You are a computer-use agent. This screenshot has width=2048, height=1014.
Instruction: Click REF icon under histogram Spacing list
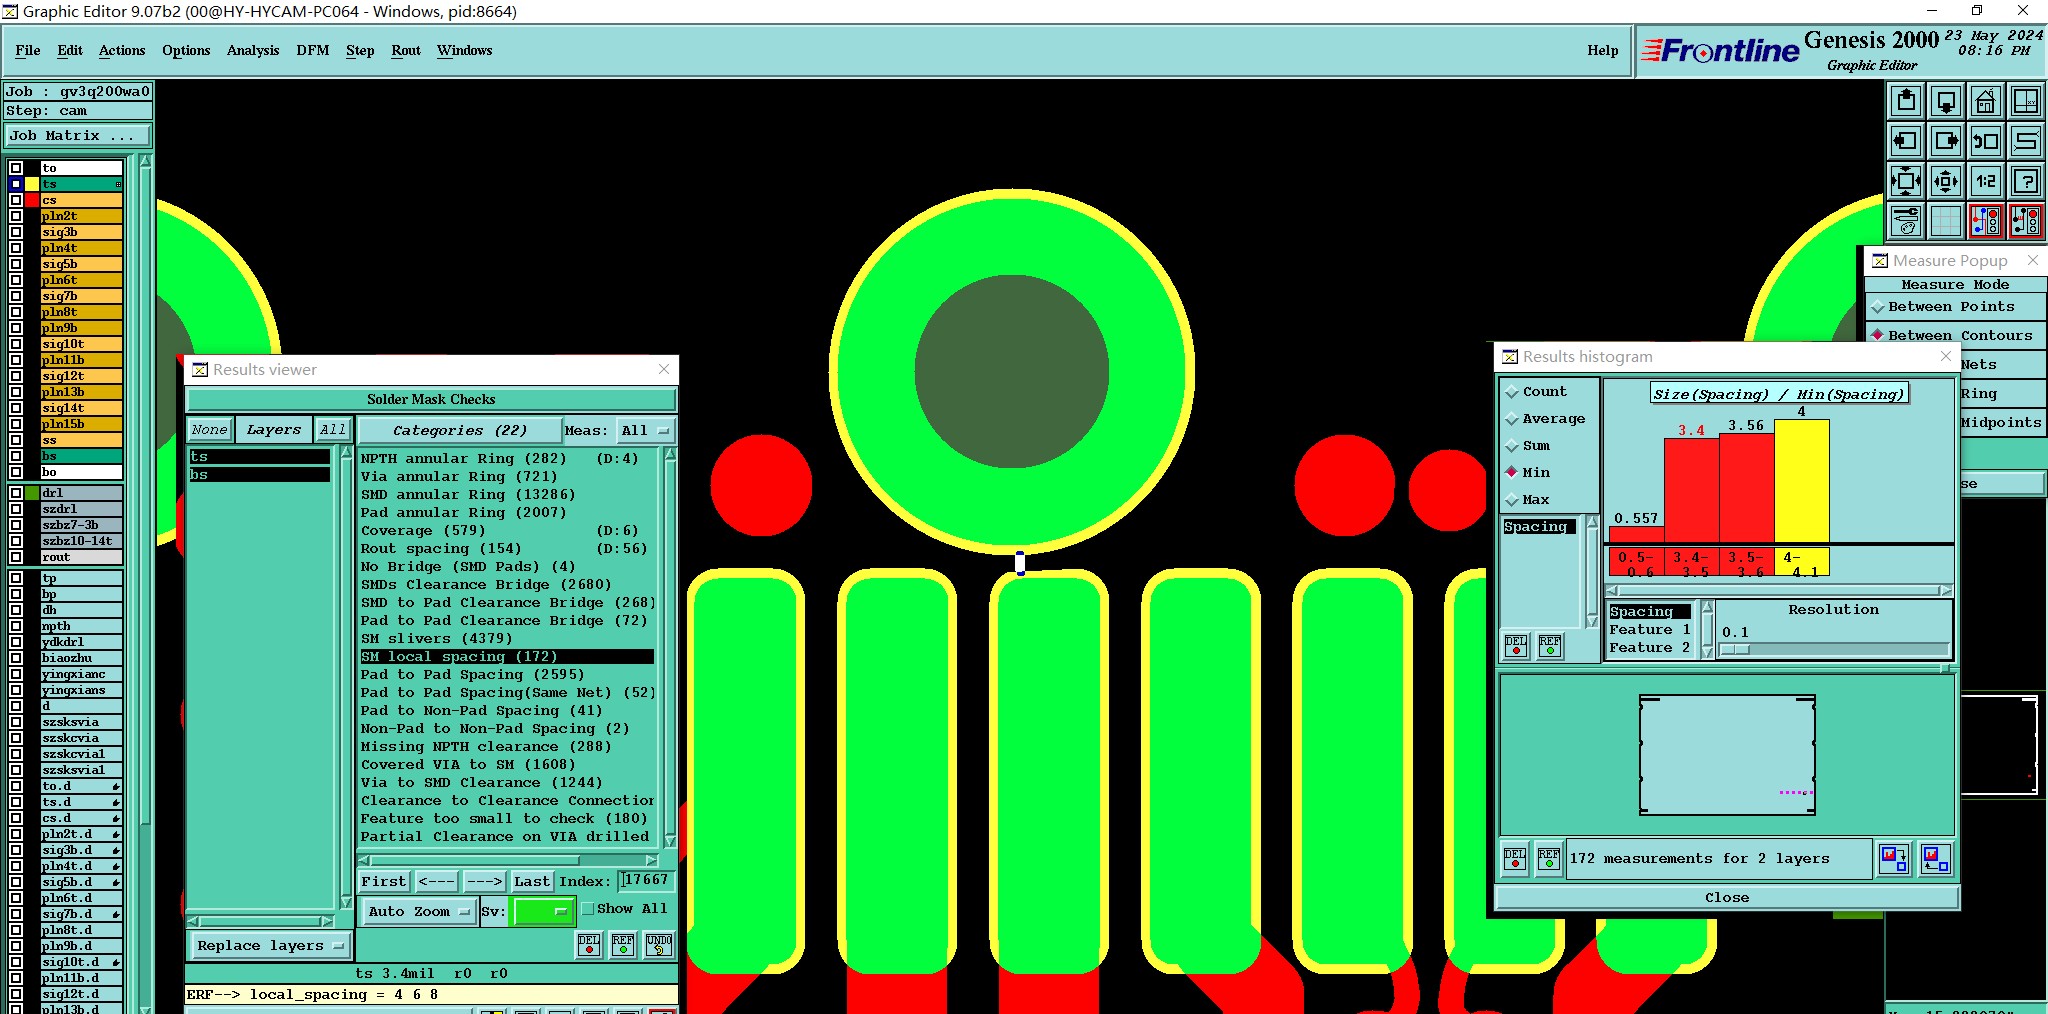coord(1550,645)
